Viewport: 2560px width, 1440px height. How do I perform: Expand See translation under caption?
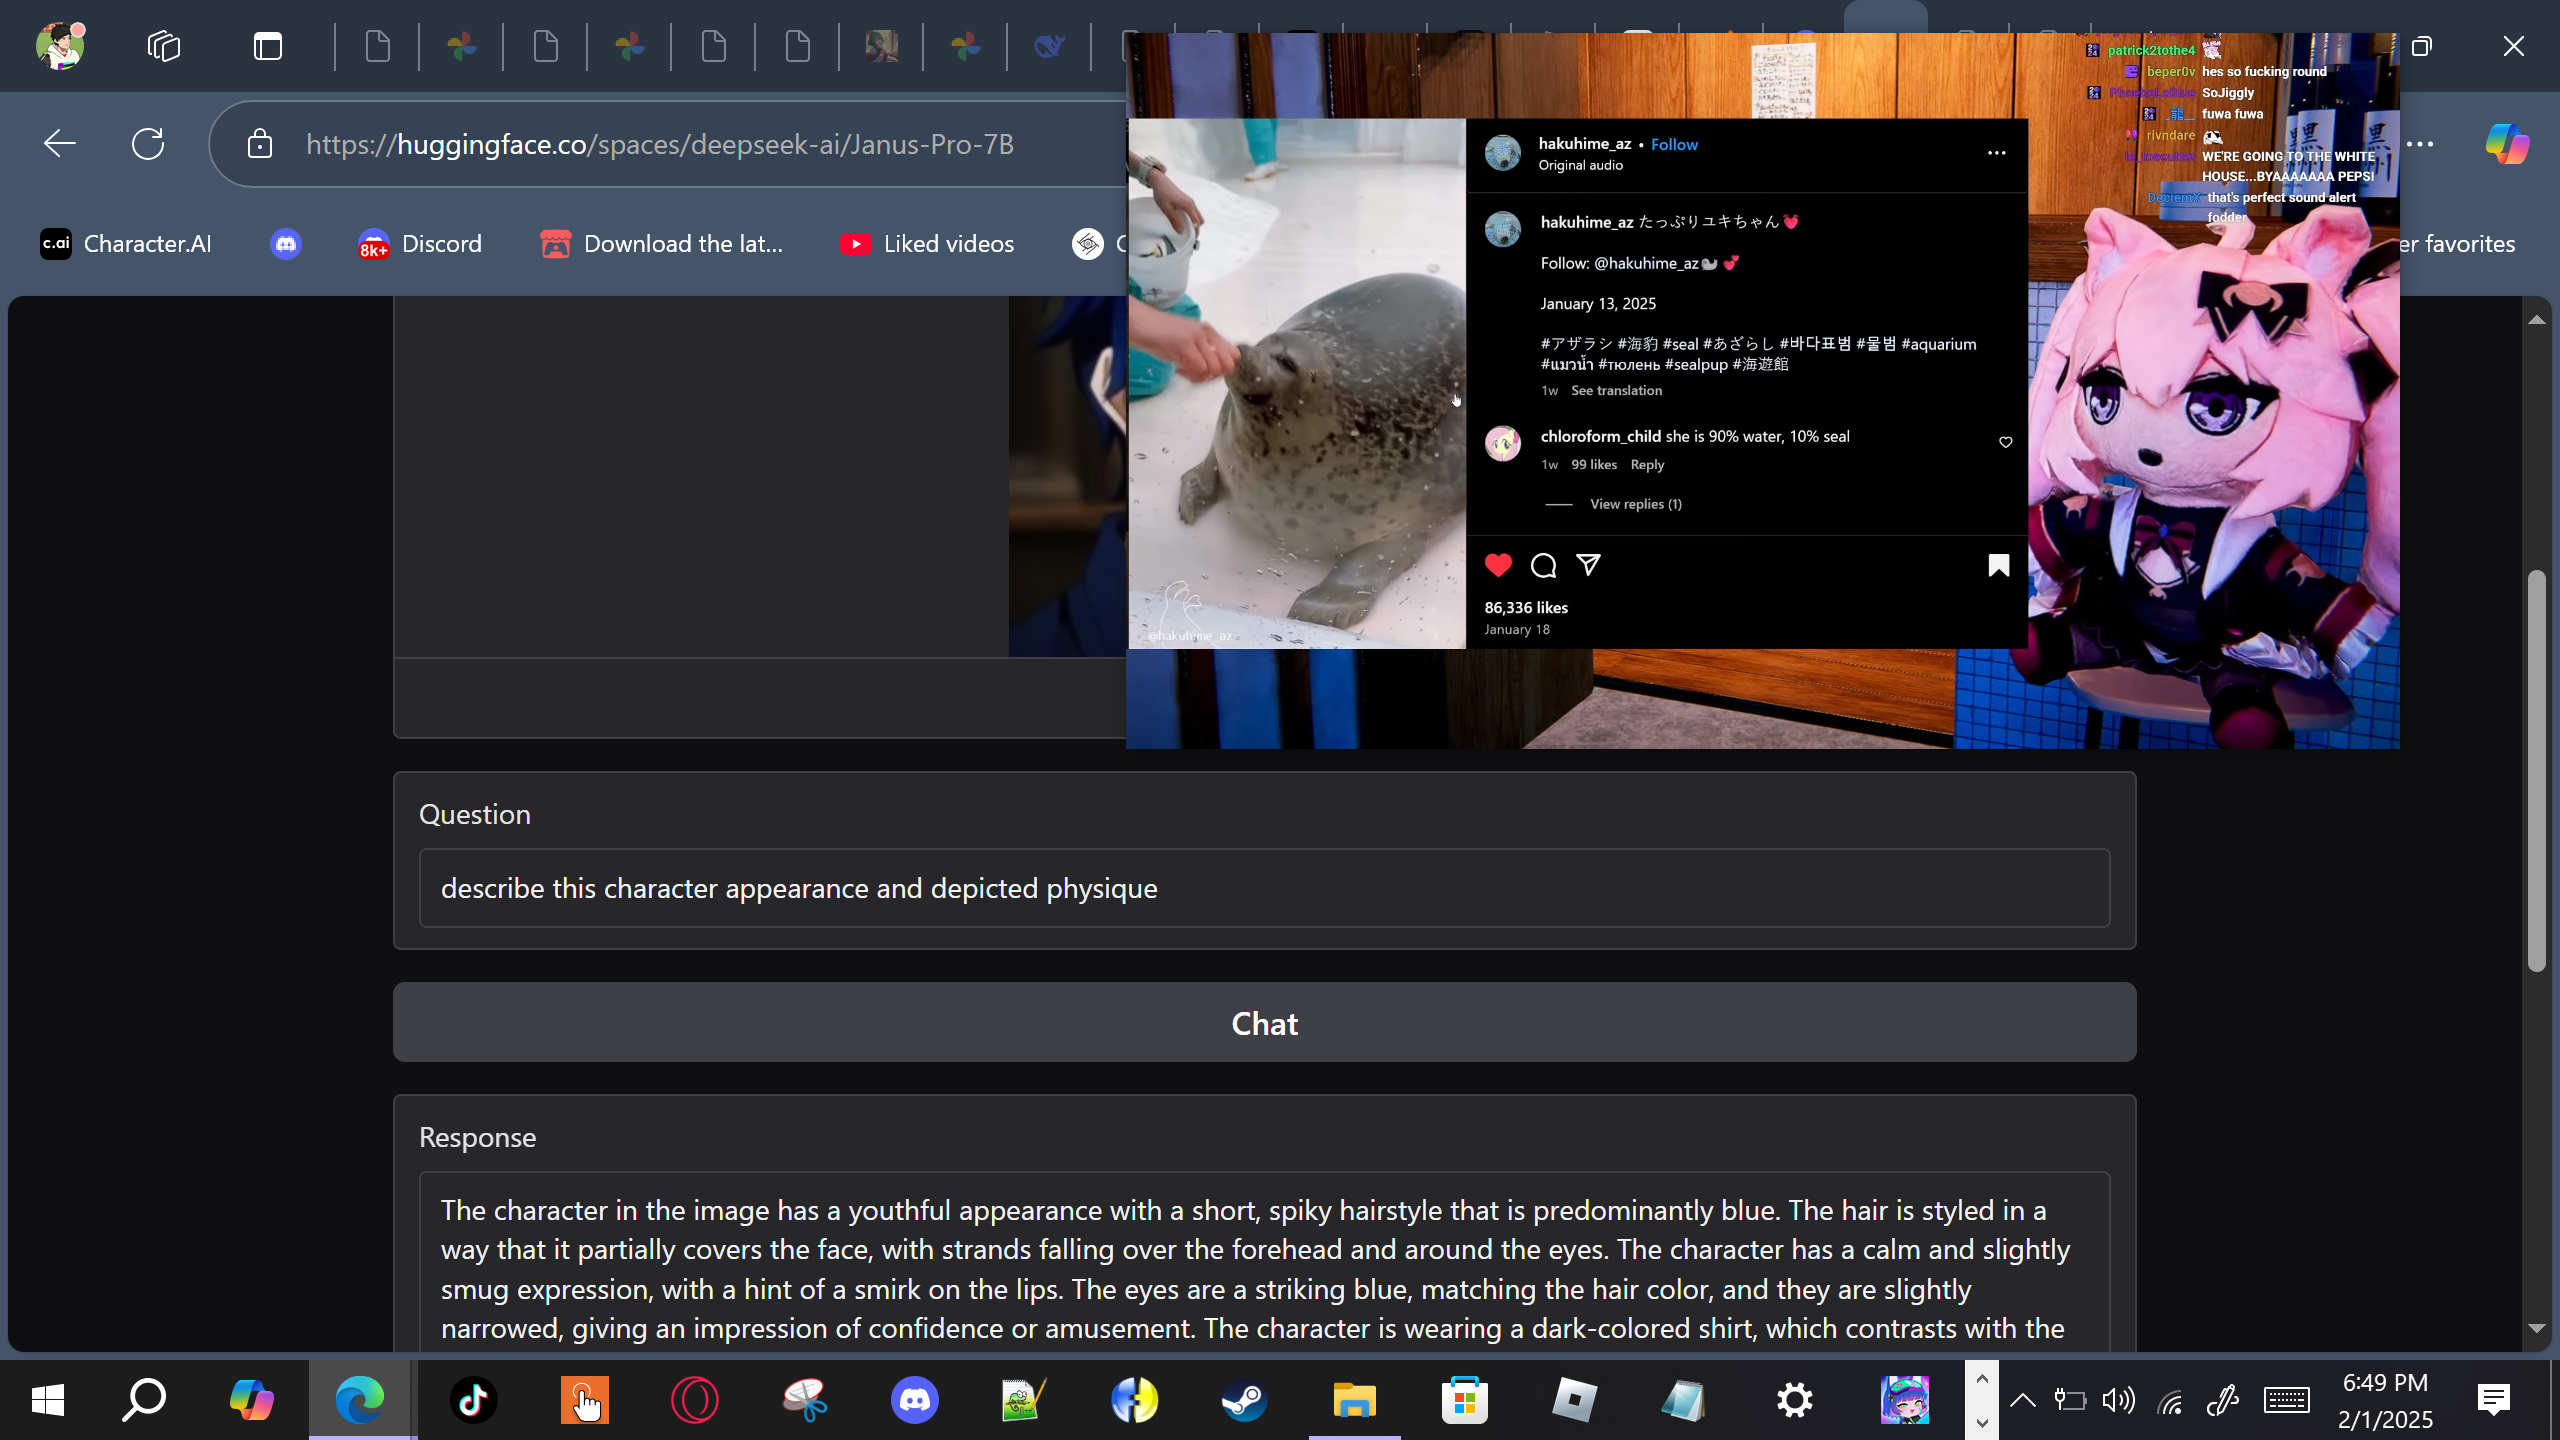point(1616,391)
